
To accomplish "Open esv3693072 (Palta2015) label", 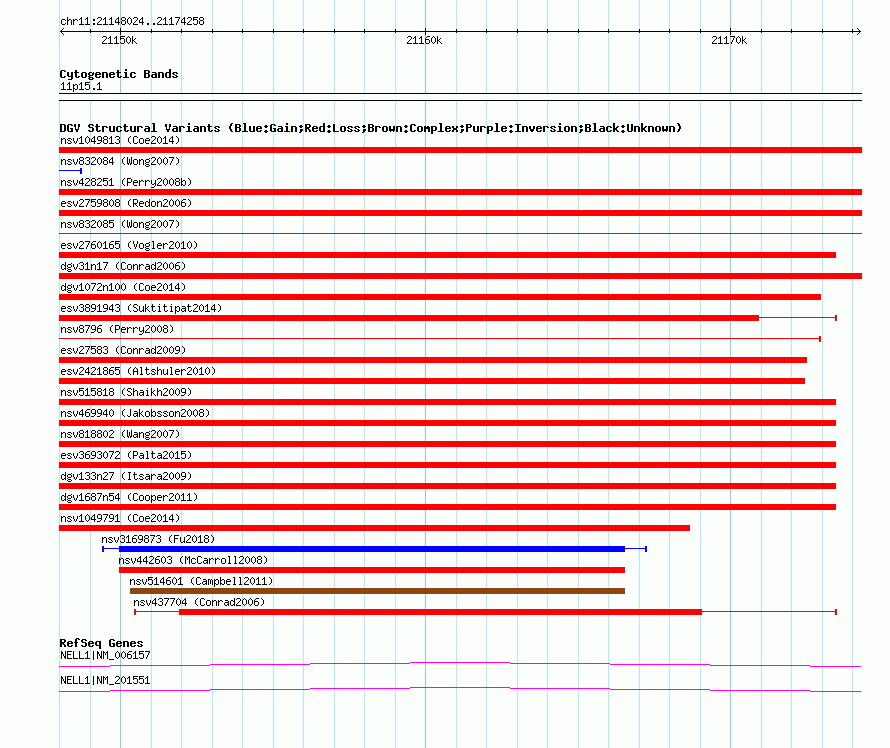I will pyautogui.click(x=126, y=455).
